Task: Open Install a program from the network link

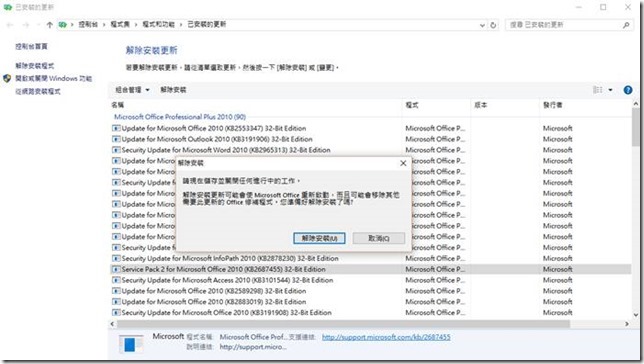Action: pyautogui.click(x=38, y=92)
